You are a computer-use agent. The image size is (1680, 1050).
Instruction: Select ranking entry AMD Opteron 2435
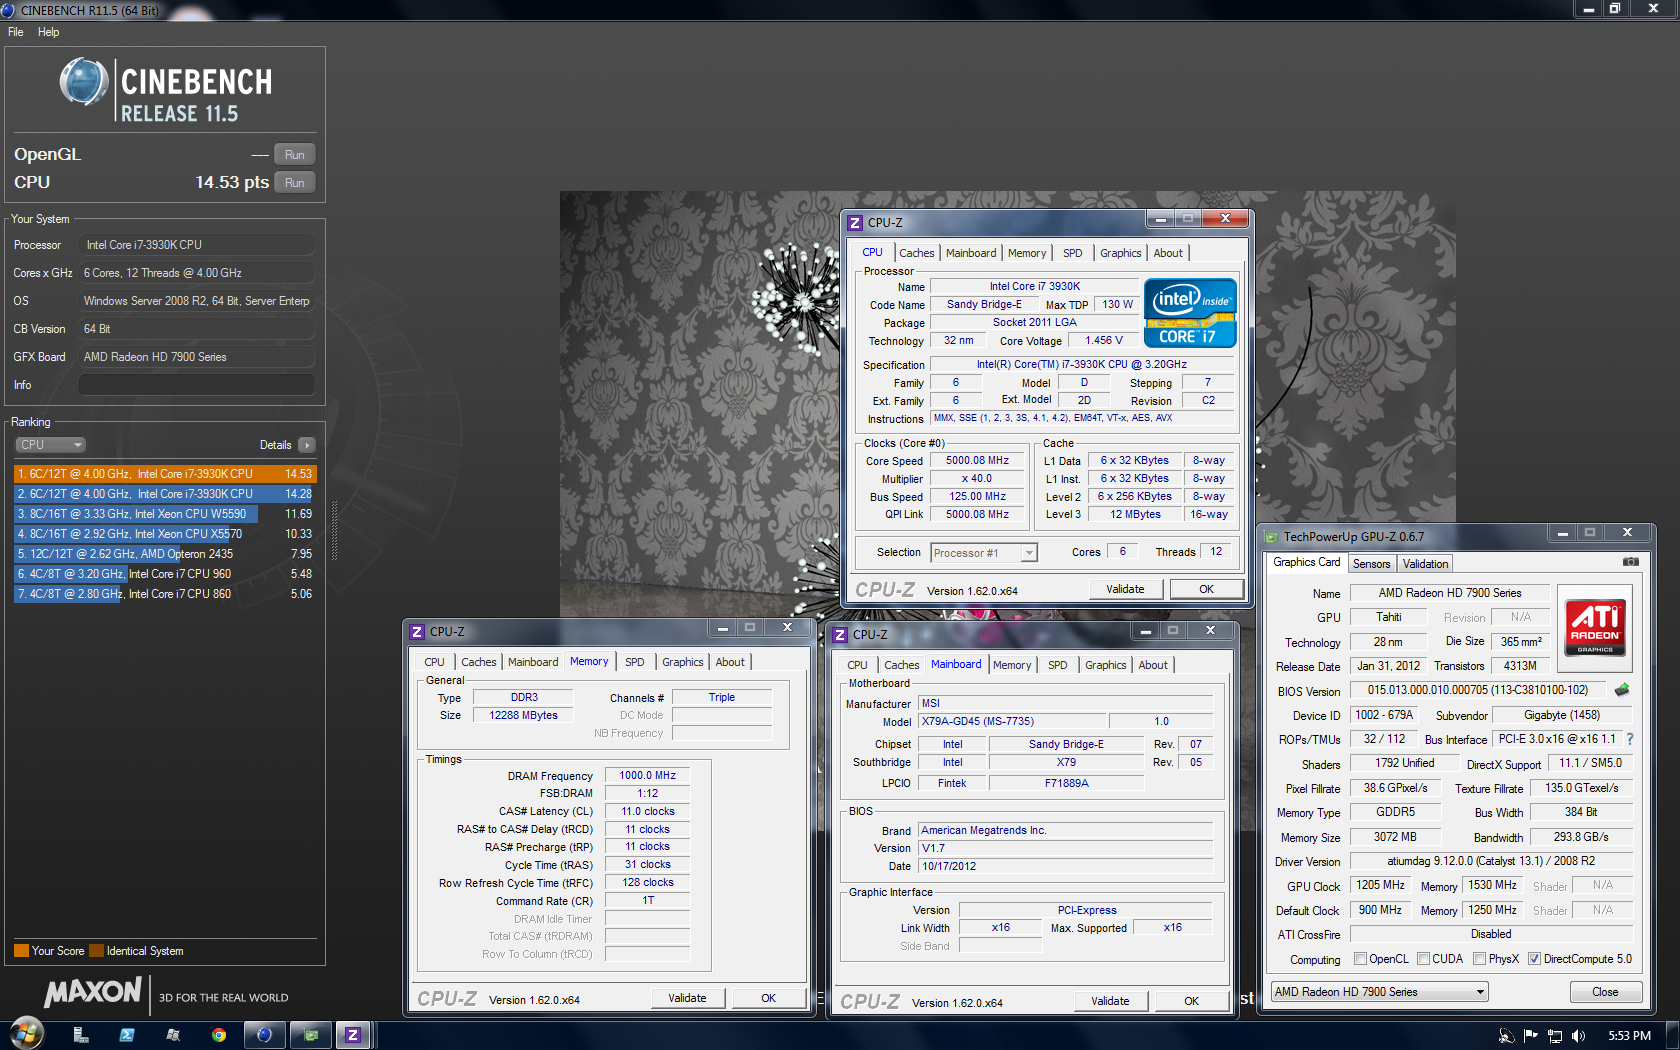[165, 554]
